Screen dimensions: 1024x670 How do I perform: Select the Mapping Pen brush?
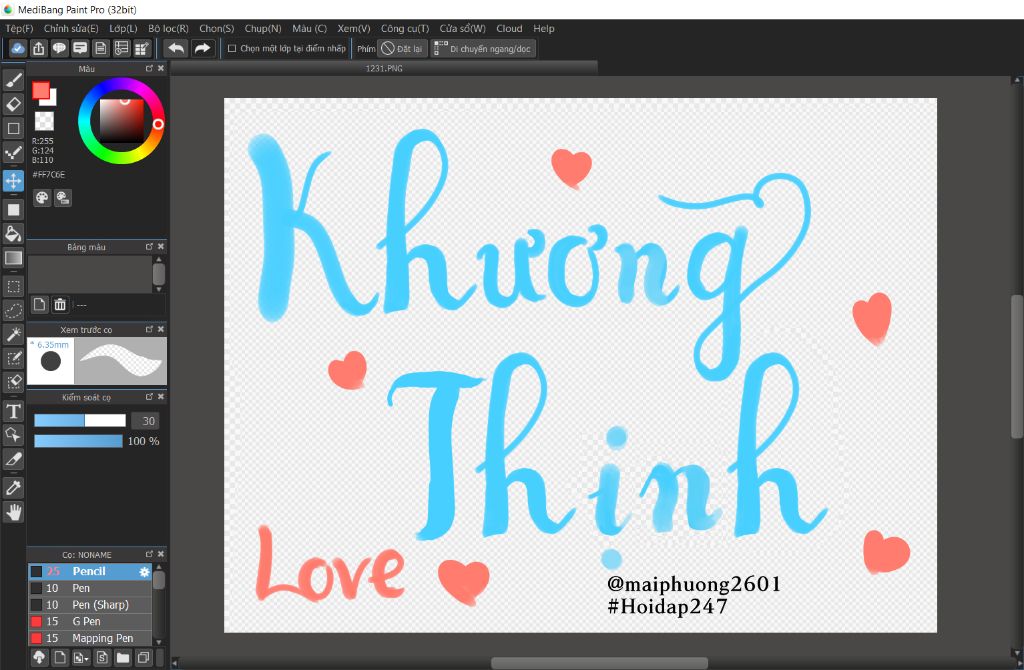click(90, 638)
